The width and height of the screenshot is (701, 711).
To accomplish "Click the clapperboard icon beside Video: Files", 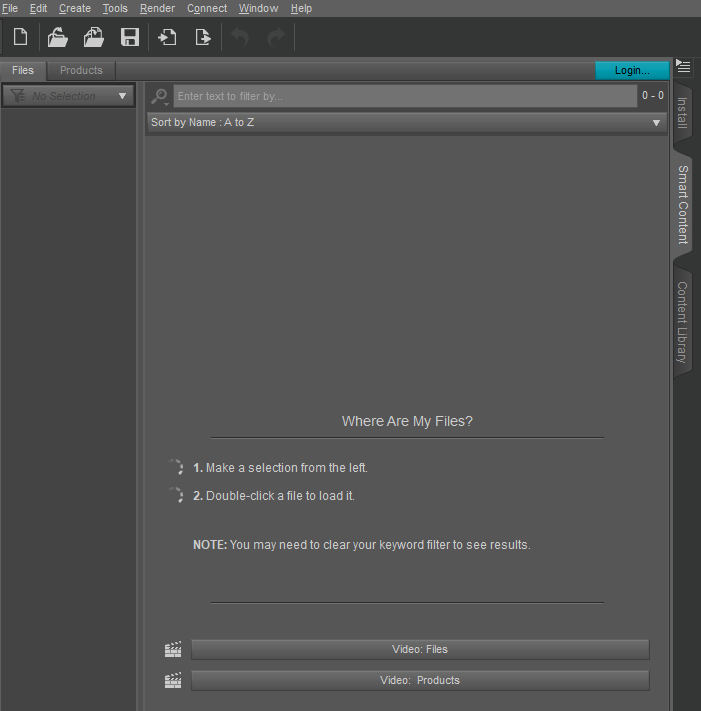I will coord(173,649).
